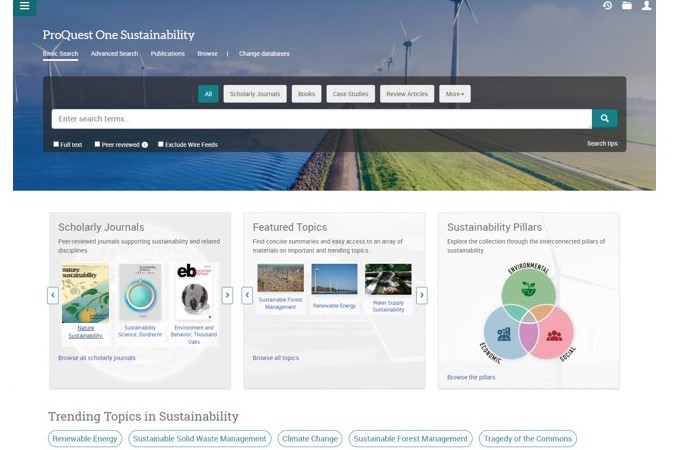Open the user account profile icon
Image resolution: width=675 pixels, height=450 pixels.
click(647, 6)
